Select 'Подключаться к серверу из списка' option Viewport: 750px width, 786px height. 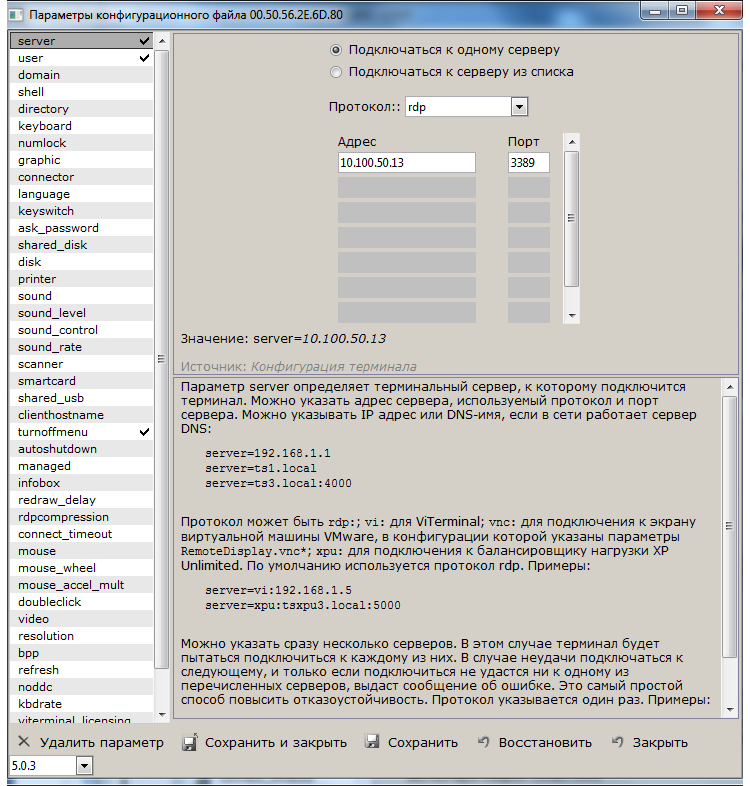336,72
